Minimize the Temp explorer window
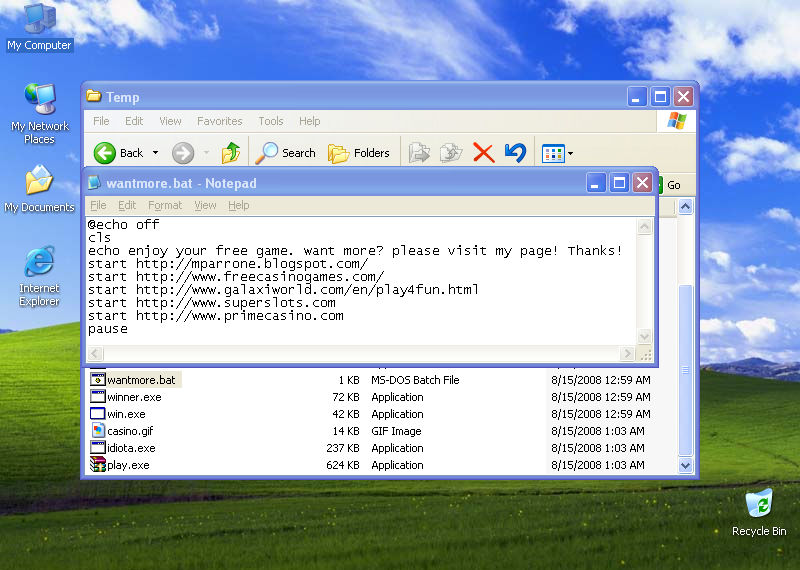 (637, 96)
